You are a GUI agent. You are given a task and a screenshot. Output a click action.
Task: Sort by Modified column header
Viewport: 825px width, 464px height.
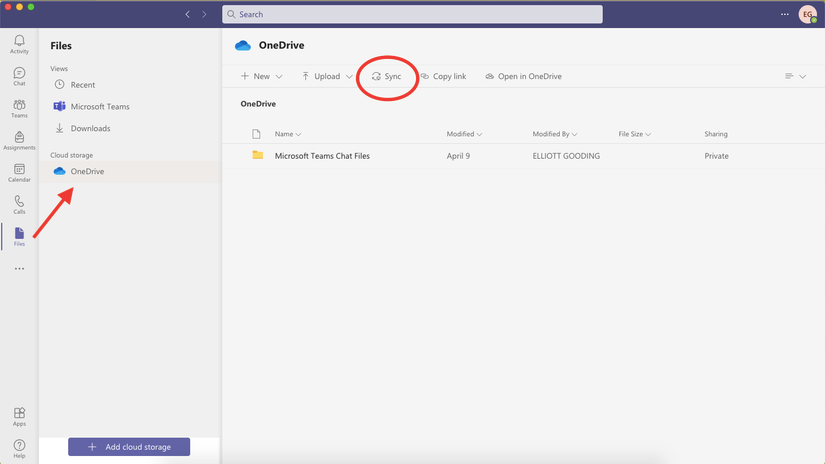464,134
